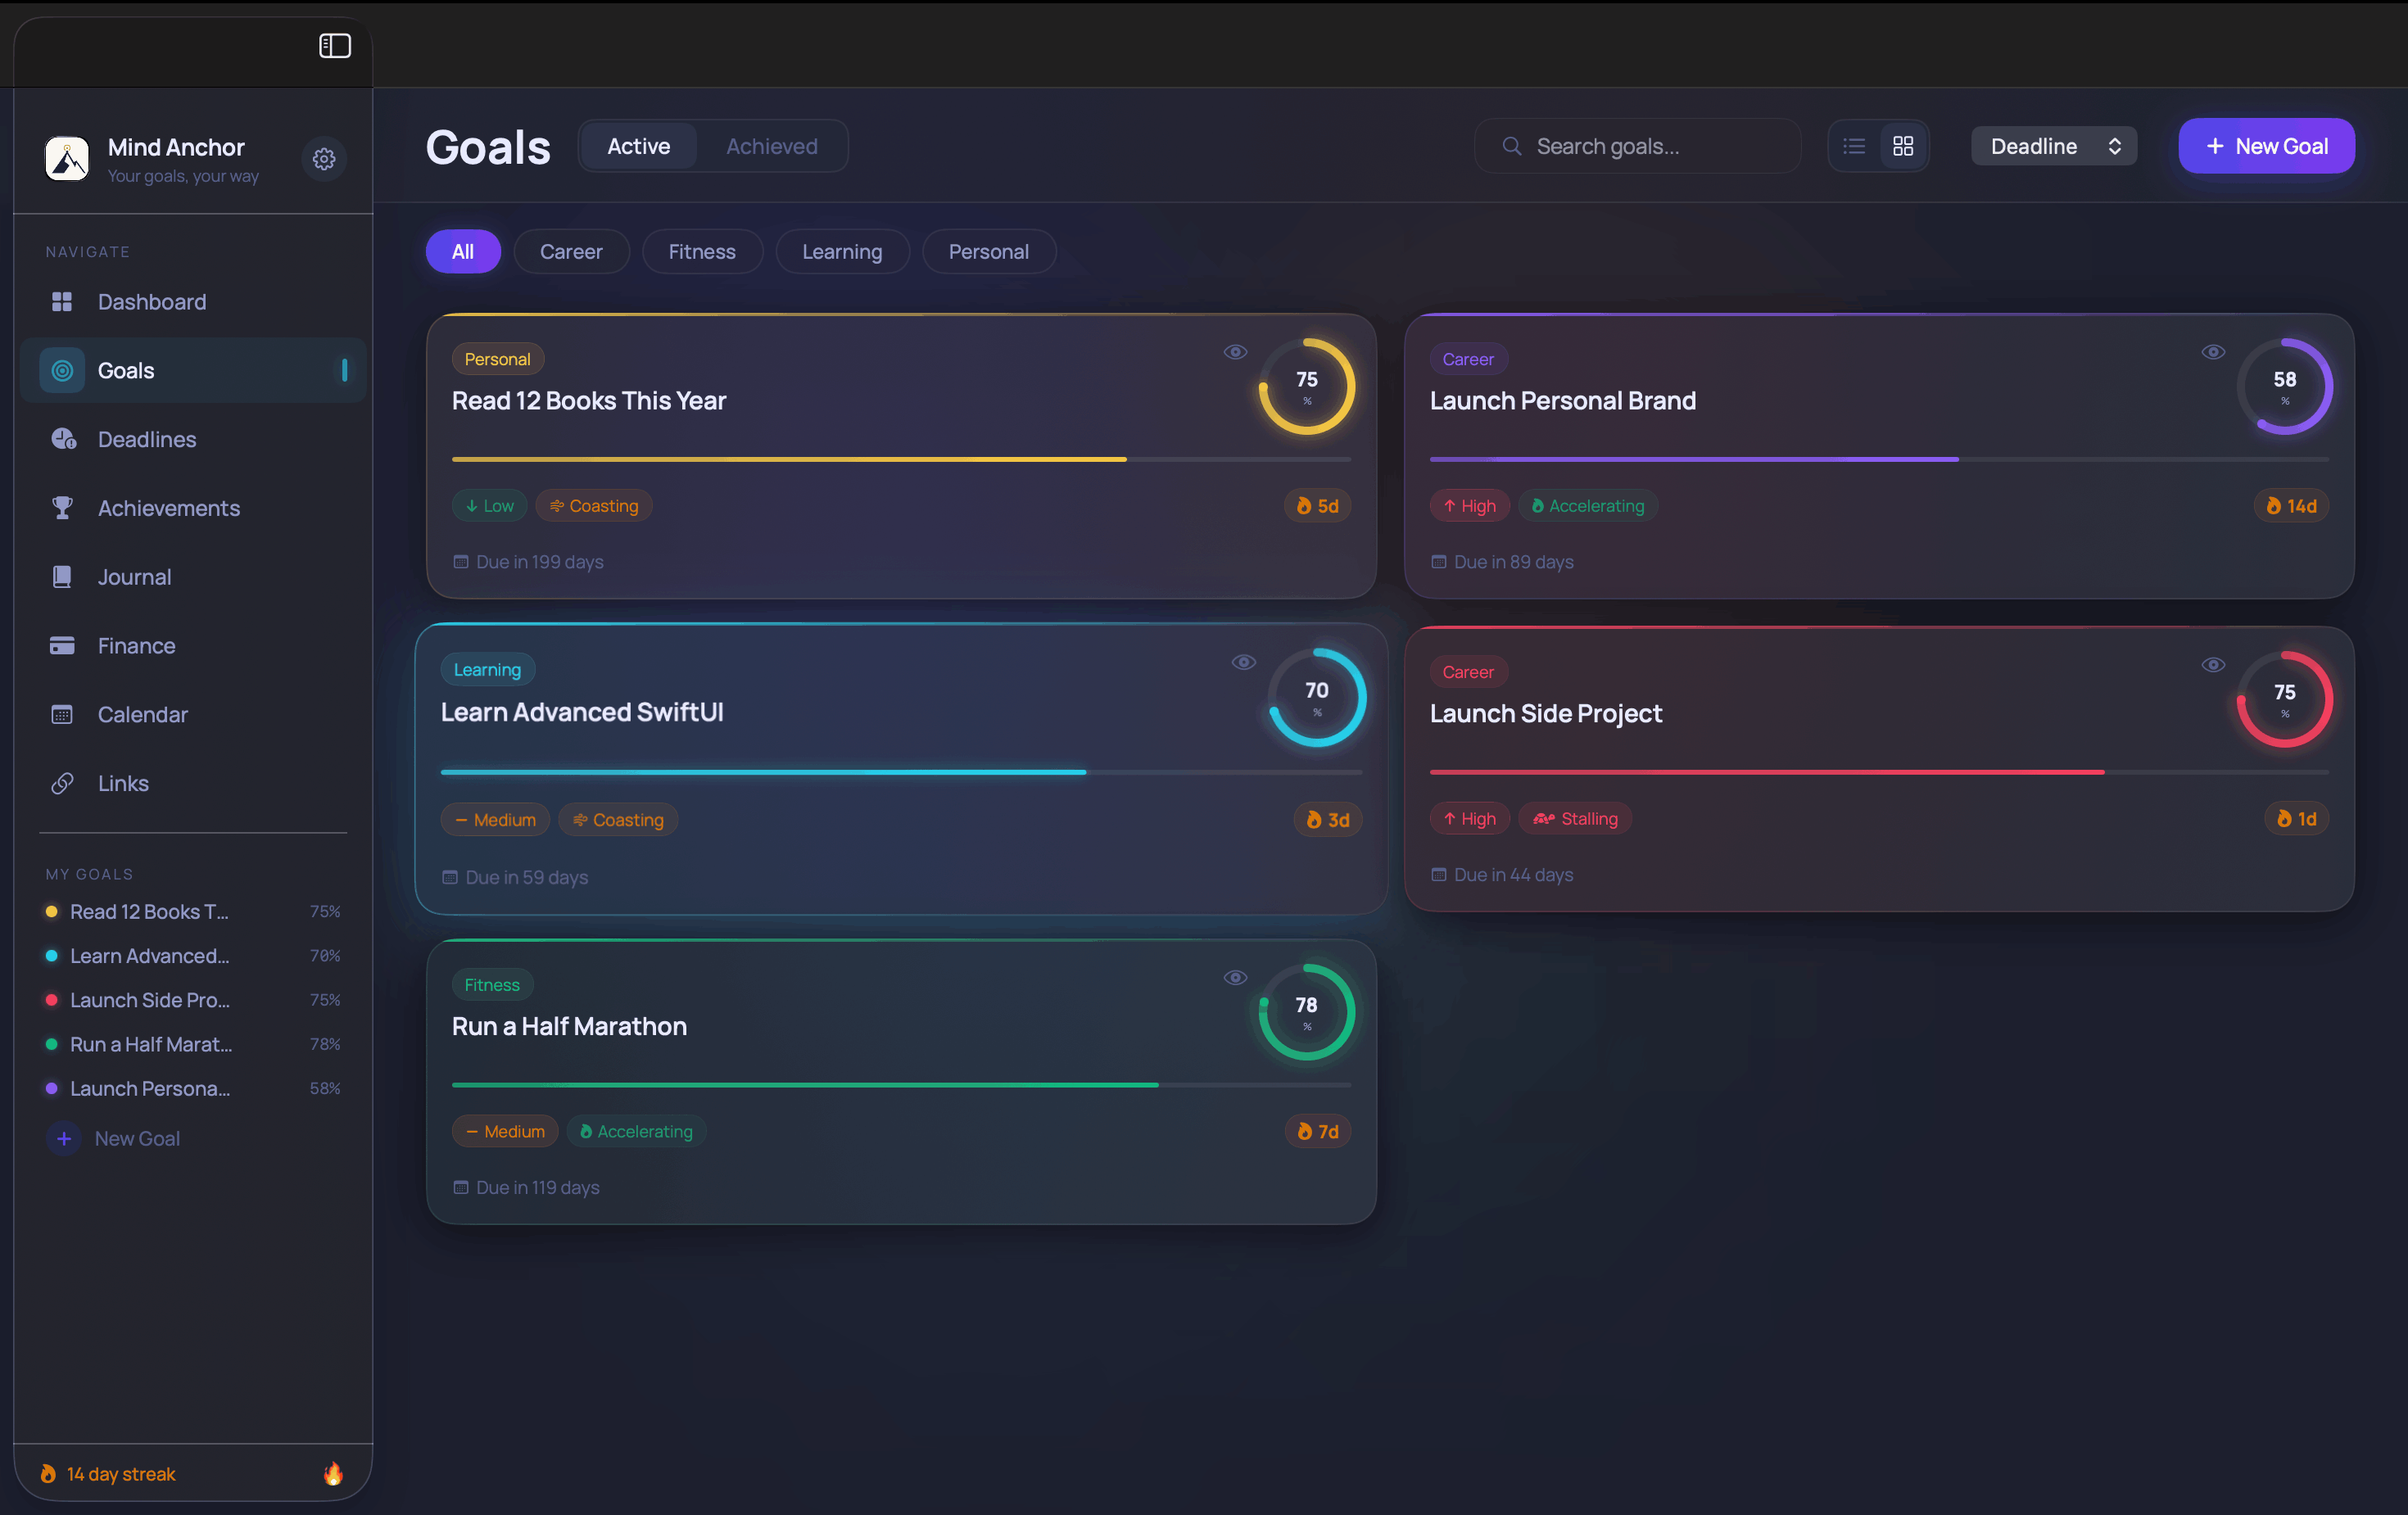2408x1515 pixels.
Task: Switch to the Achieved goals tab
Action: click(771, 147)
